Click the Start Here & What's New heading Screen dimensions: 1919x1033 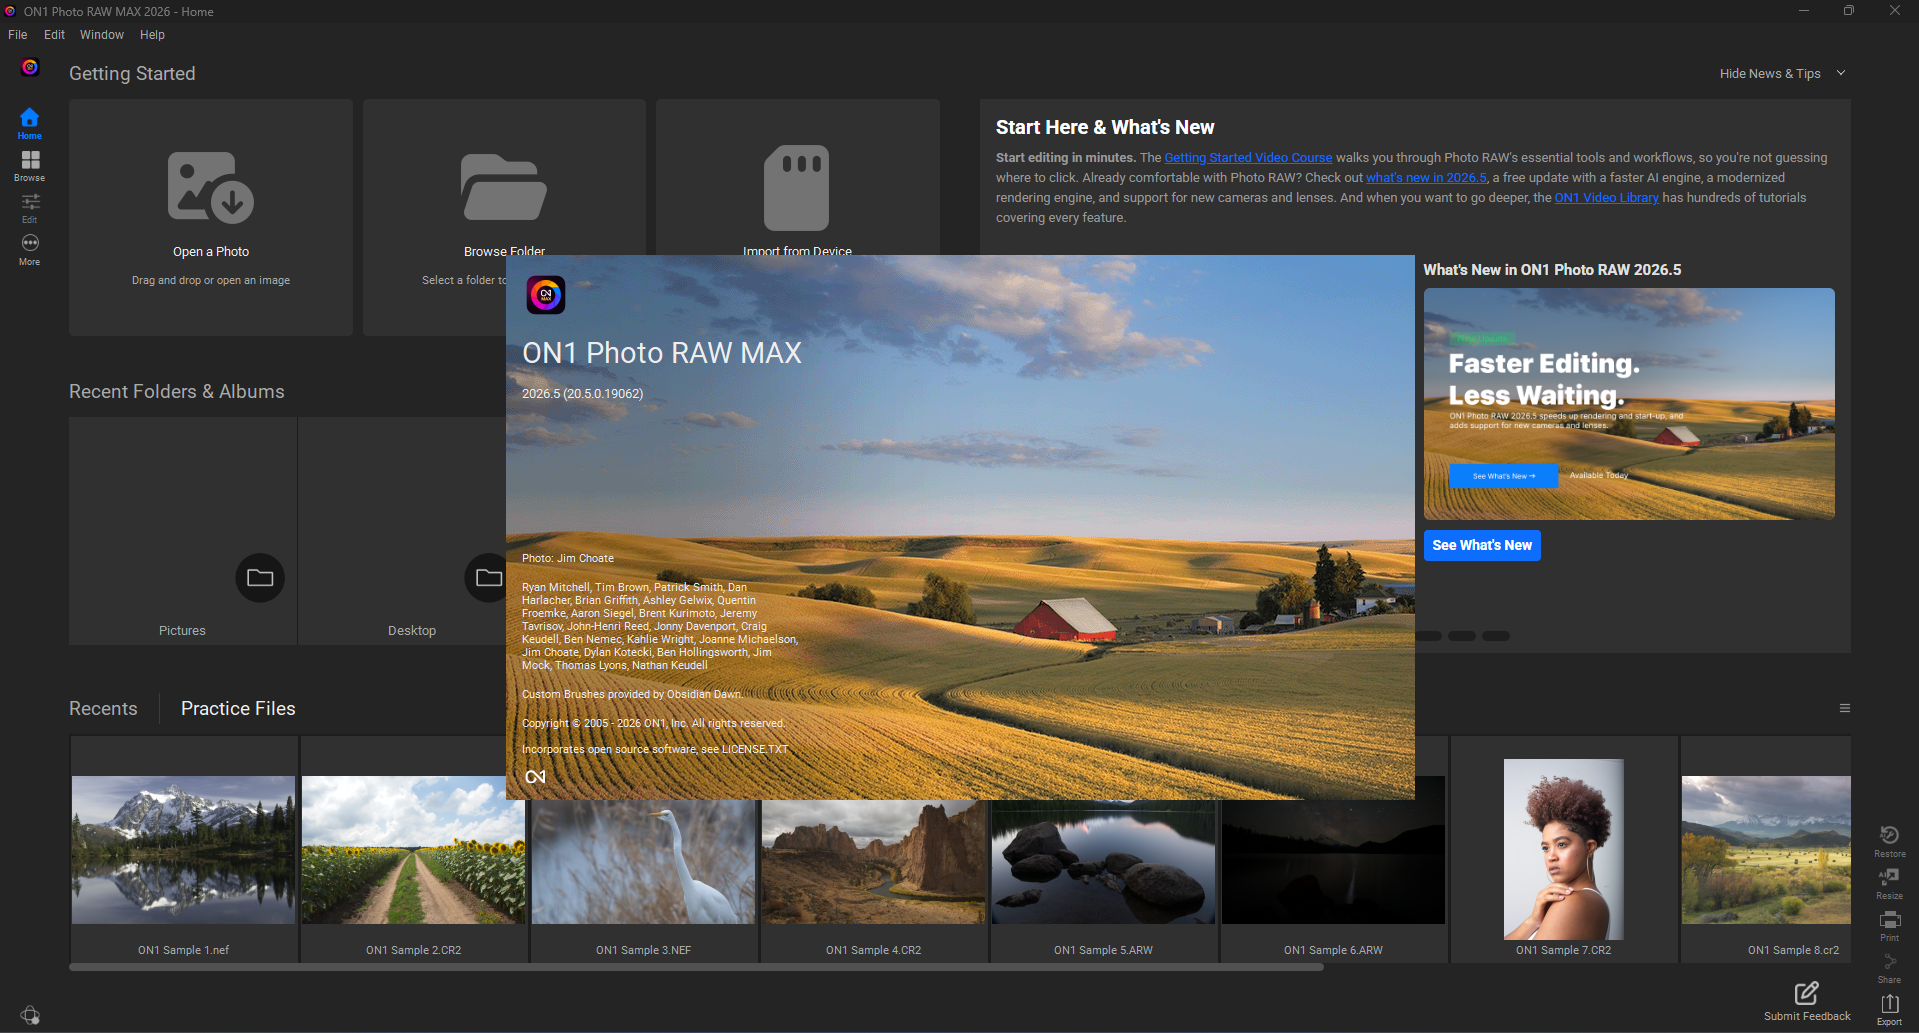1105,127
